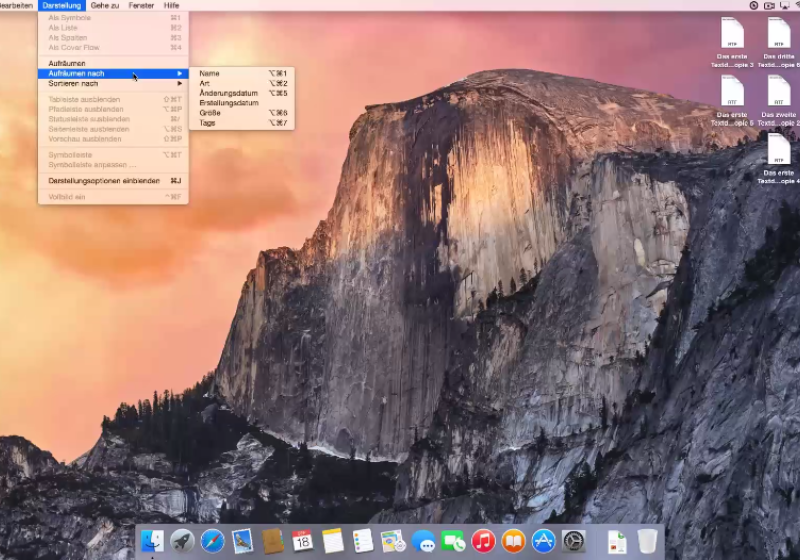800x560 pixels.
Task: Open Calendar icon showing 18
Action: (x=303, y=541)
